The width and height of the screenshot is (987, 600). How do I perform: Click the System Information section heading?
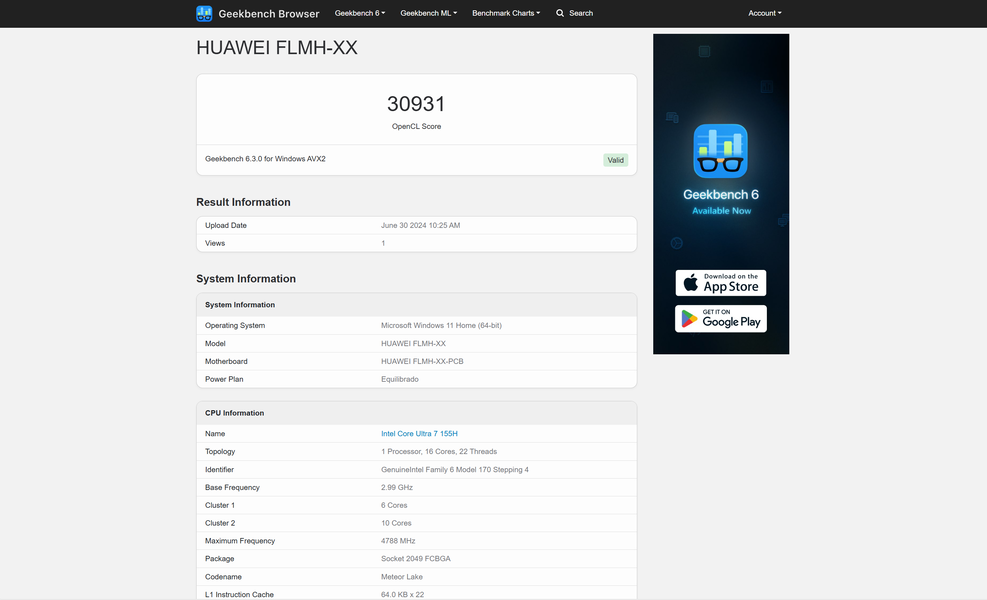[x=246, y=279]
